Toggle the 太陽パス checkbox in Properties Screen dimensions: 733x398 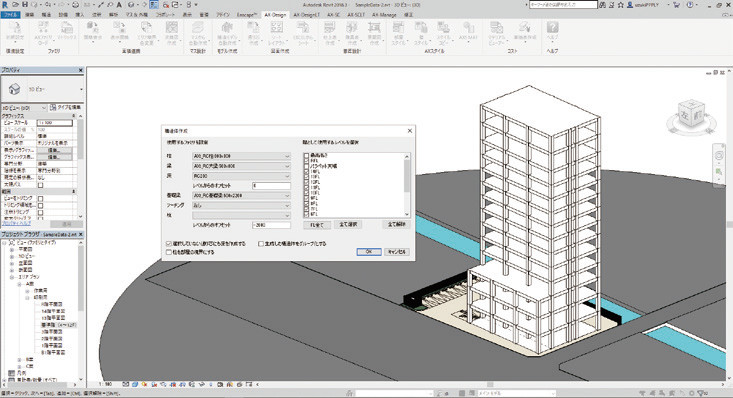pos(41,185)
